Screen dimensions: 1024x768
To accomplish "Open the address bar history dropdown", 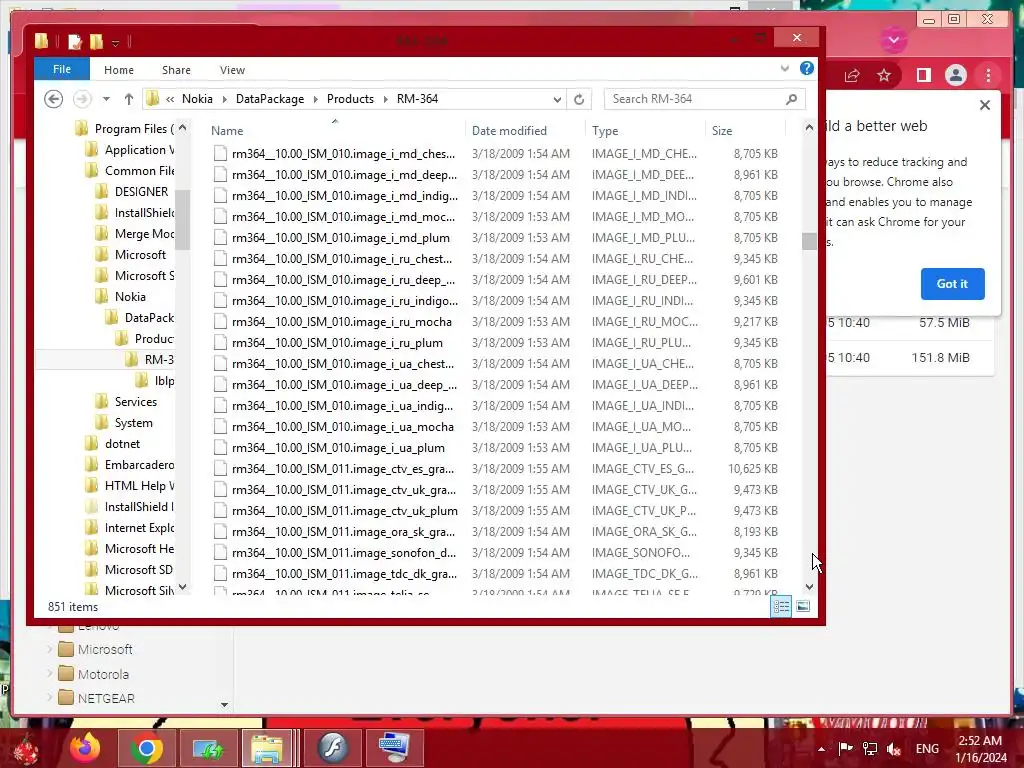I will (557, 99).
